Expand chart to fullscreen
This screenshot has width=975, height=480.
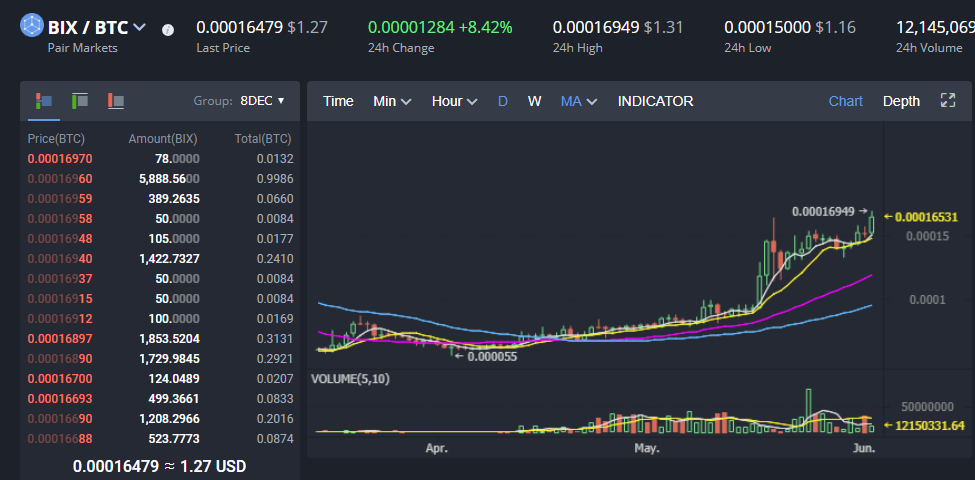point(948,101)
